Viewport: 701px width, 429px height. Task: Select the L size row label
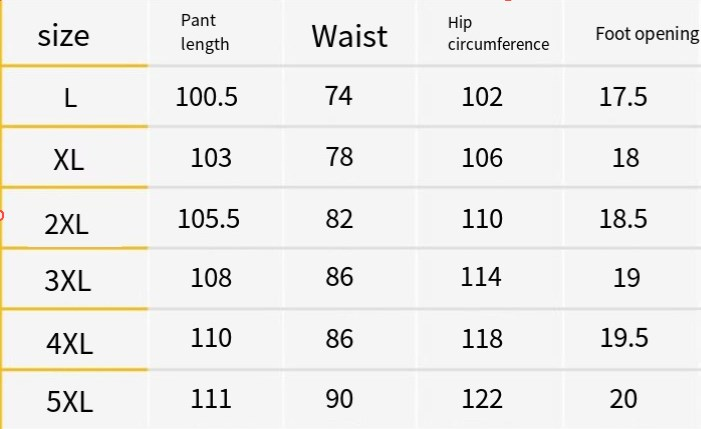point(70,98)
